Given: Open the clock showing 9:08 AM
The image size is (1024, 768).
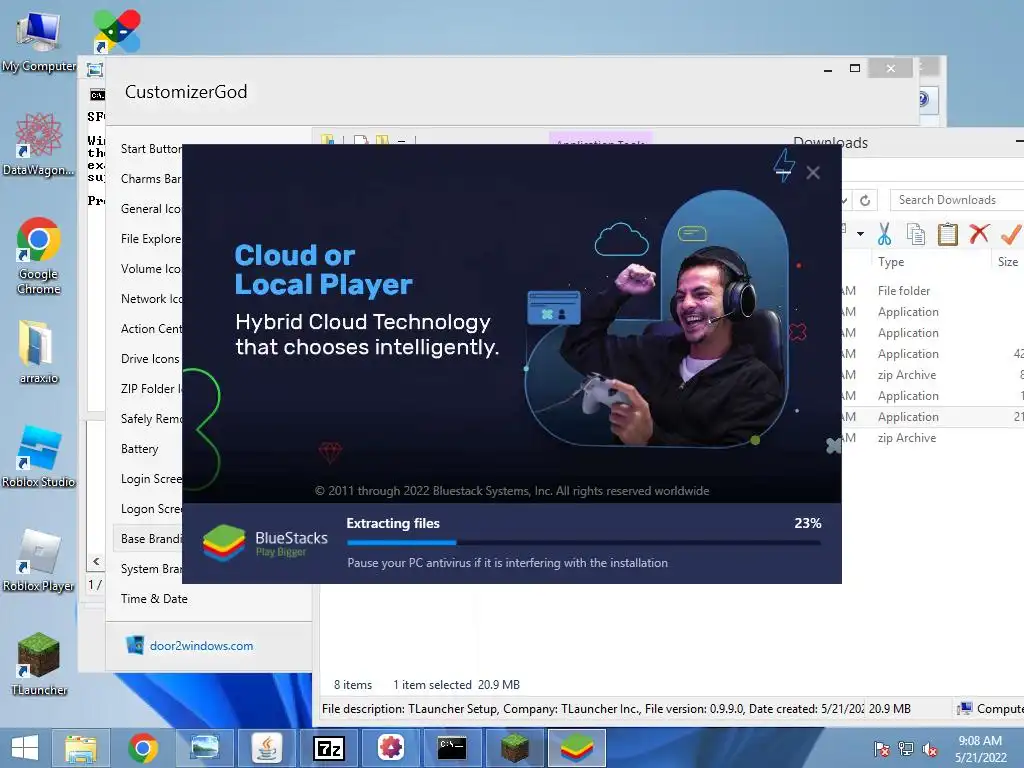Looking at the screenshot, I should [x=980, y=749].
